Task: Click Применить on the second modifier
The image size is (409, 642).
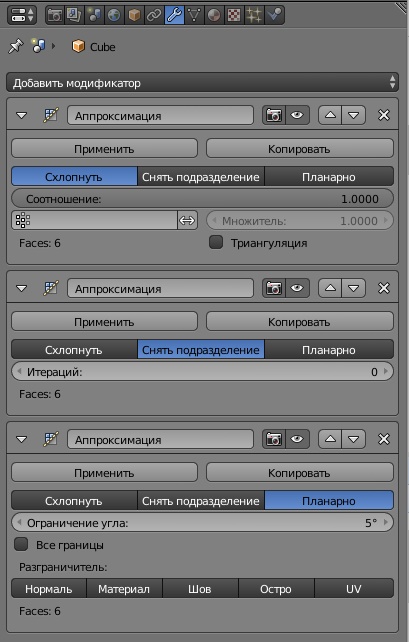Action: coord(104,321)
